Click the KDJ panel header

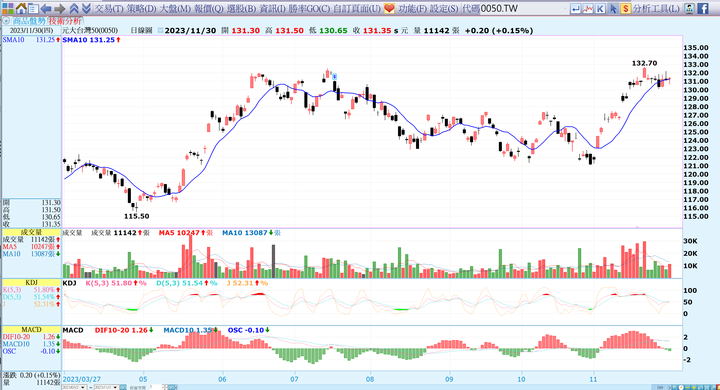click(x=31, y=283)
